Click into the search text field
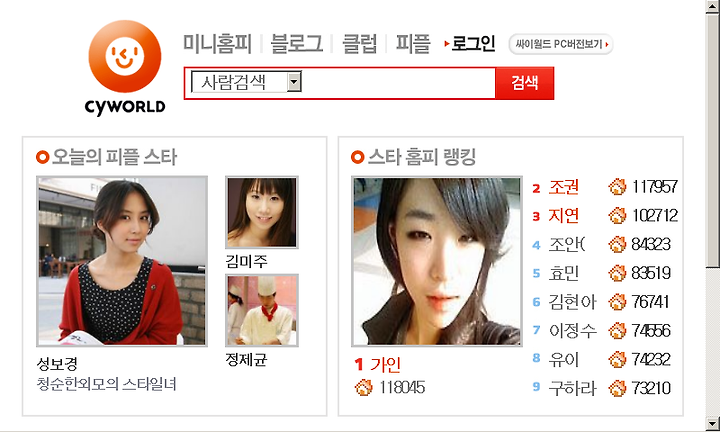 click(x=398, y=83)
